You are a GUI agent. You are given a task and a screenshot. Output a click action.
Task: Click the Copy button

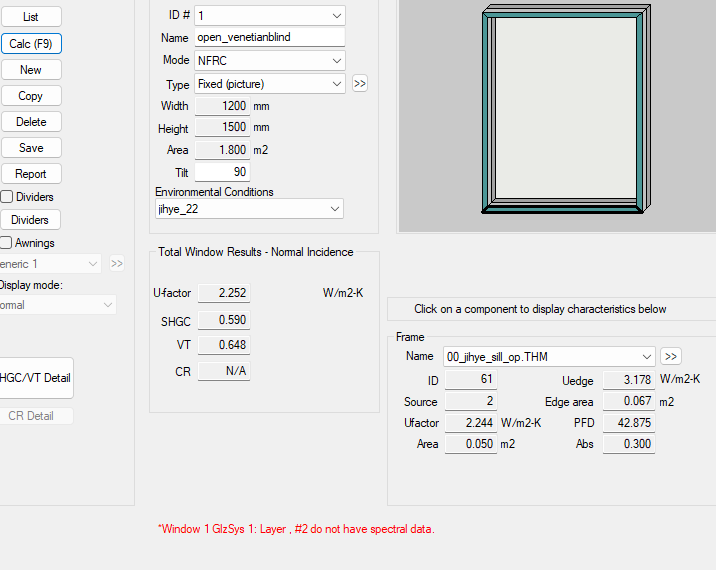point(31,96)
